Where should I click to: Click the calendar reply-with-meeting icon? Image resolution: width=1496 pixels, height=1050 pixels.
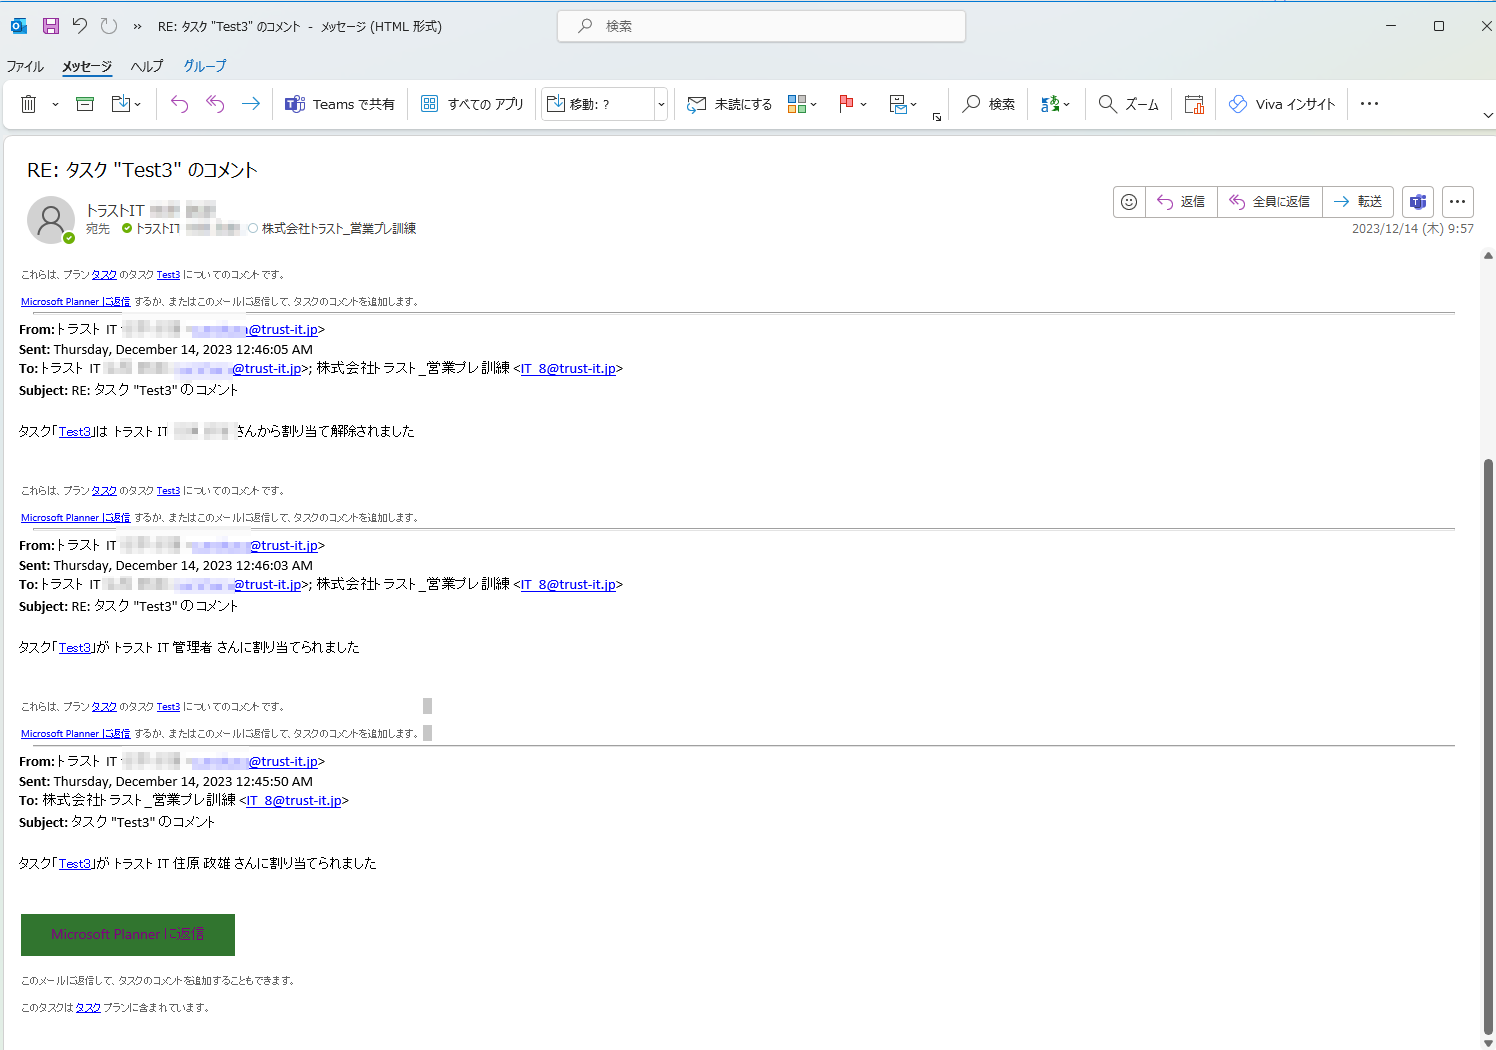[1194, 104]
